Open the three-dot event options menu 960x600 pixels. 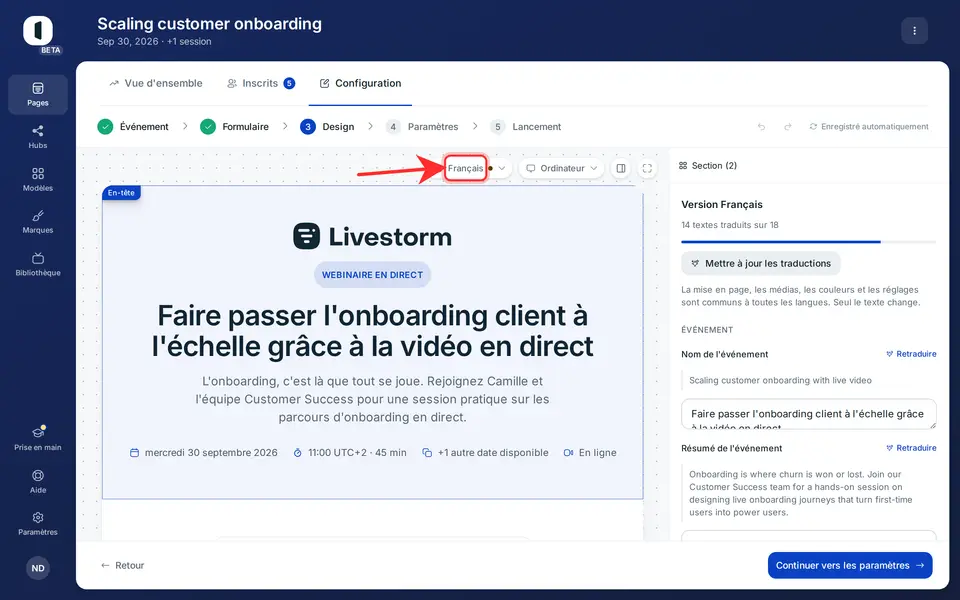click(x=914, y=31)
